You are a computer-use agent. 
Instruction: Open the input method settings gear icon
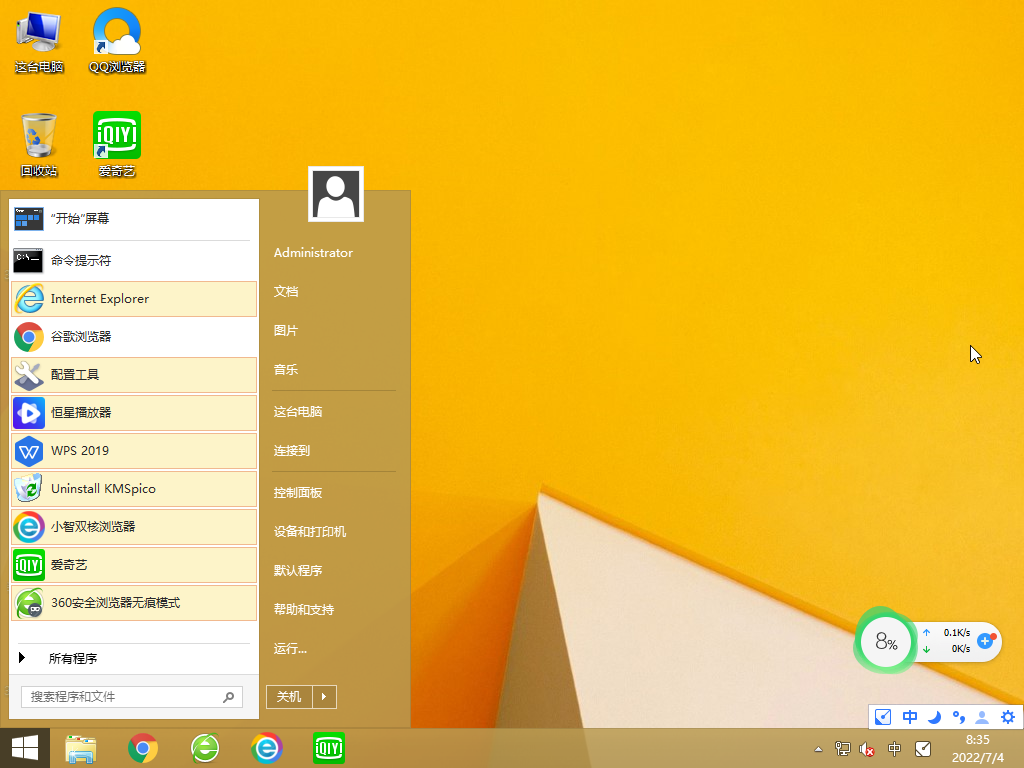[x=1008, y=717]
